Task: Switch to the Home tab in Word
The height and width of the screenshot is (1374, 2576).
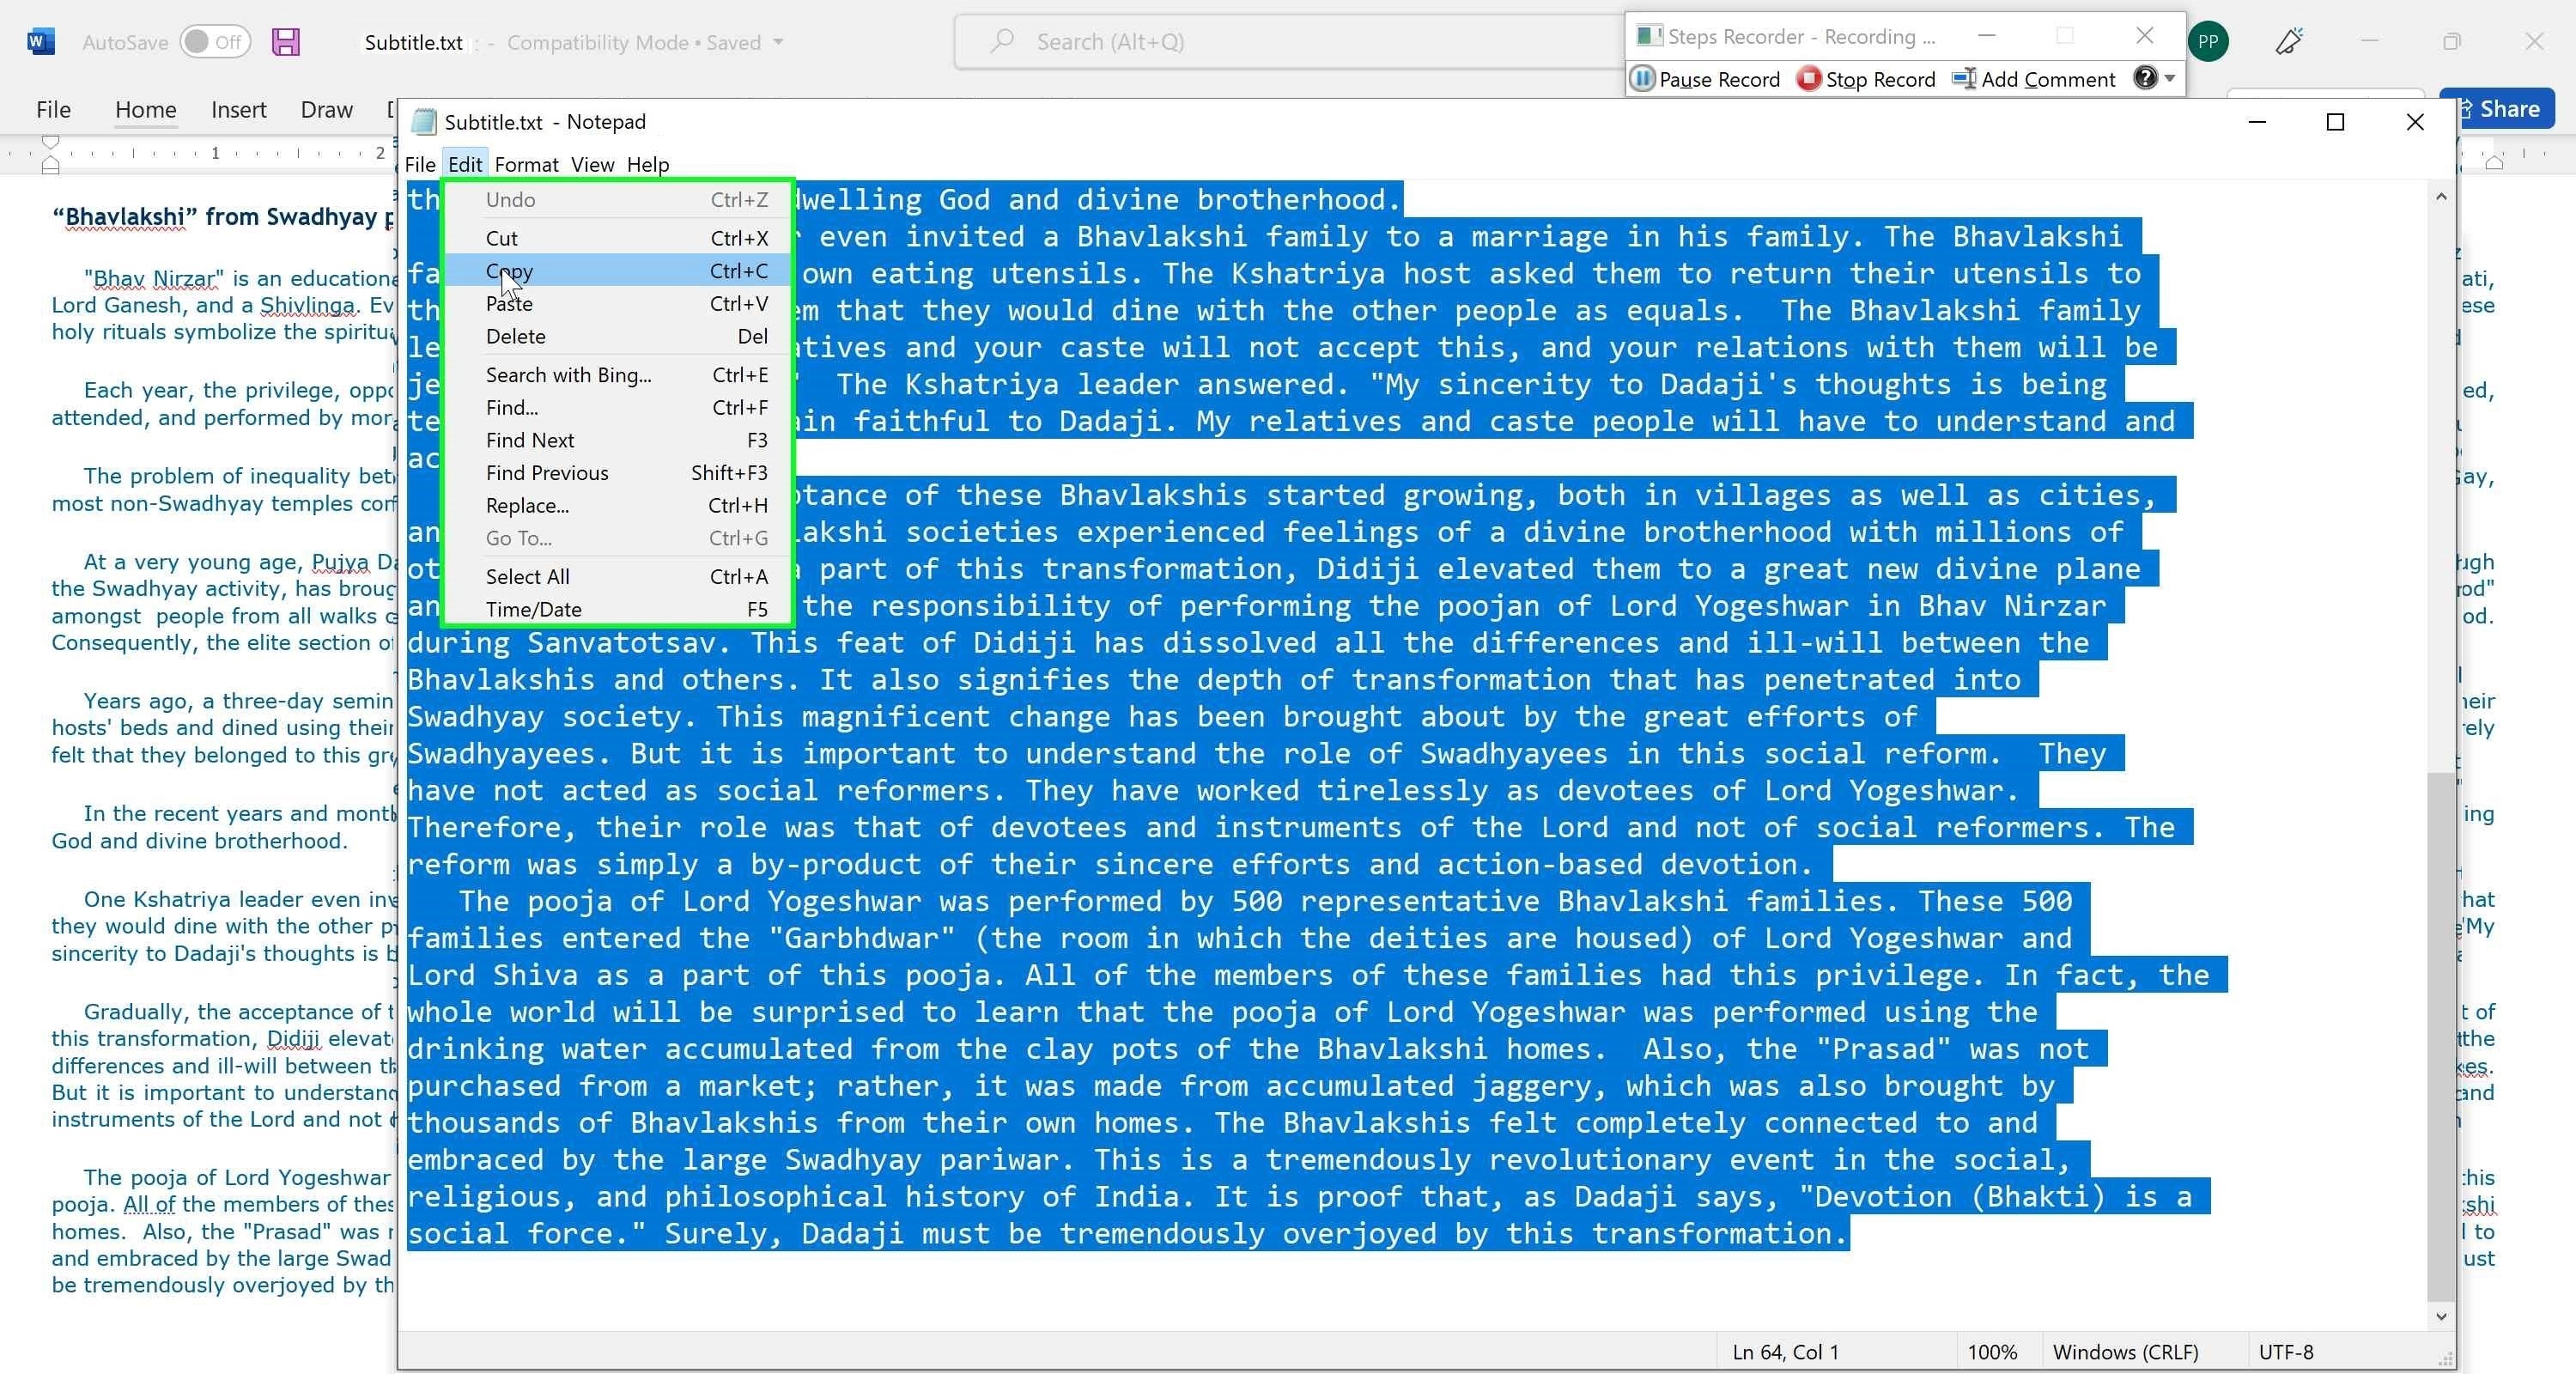Action: pyautogui.click(x=145, y=109)
